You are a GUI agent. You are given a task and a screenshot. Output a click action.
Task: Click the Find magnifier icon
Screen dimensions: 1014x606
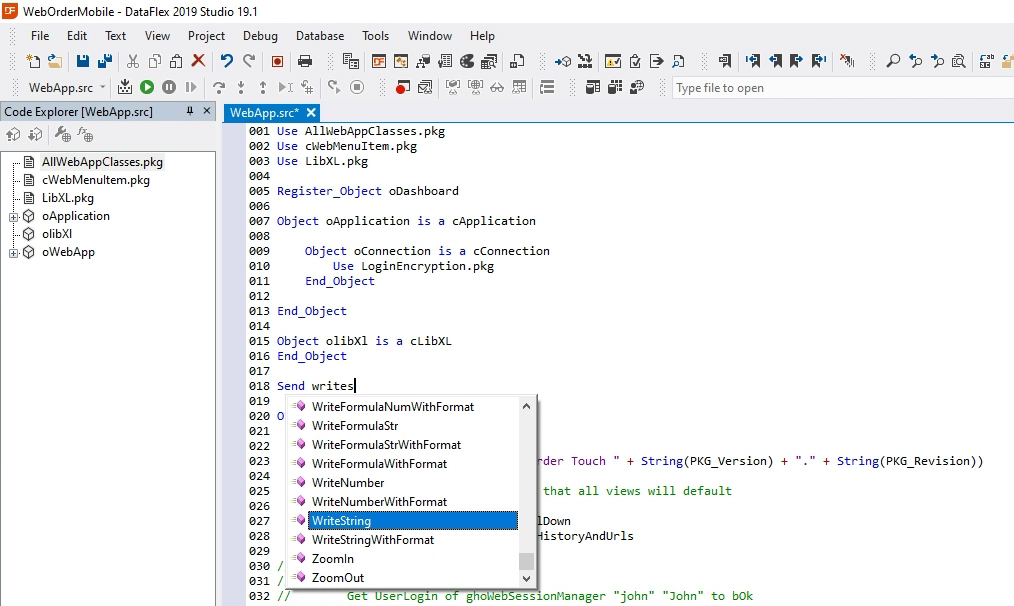(893, 61)
